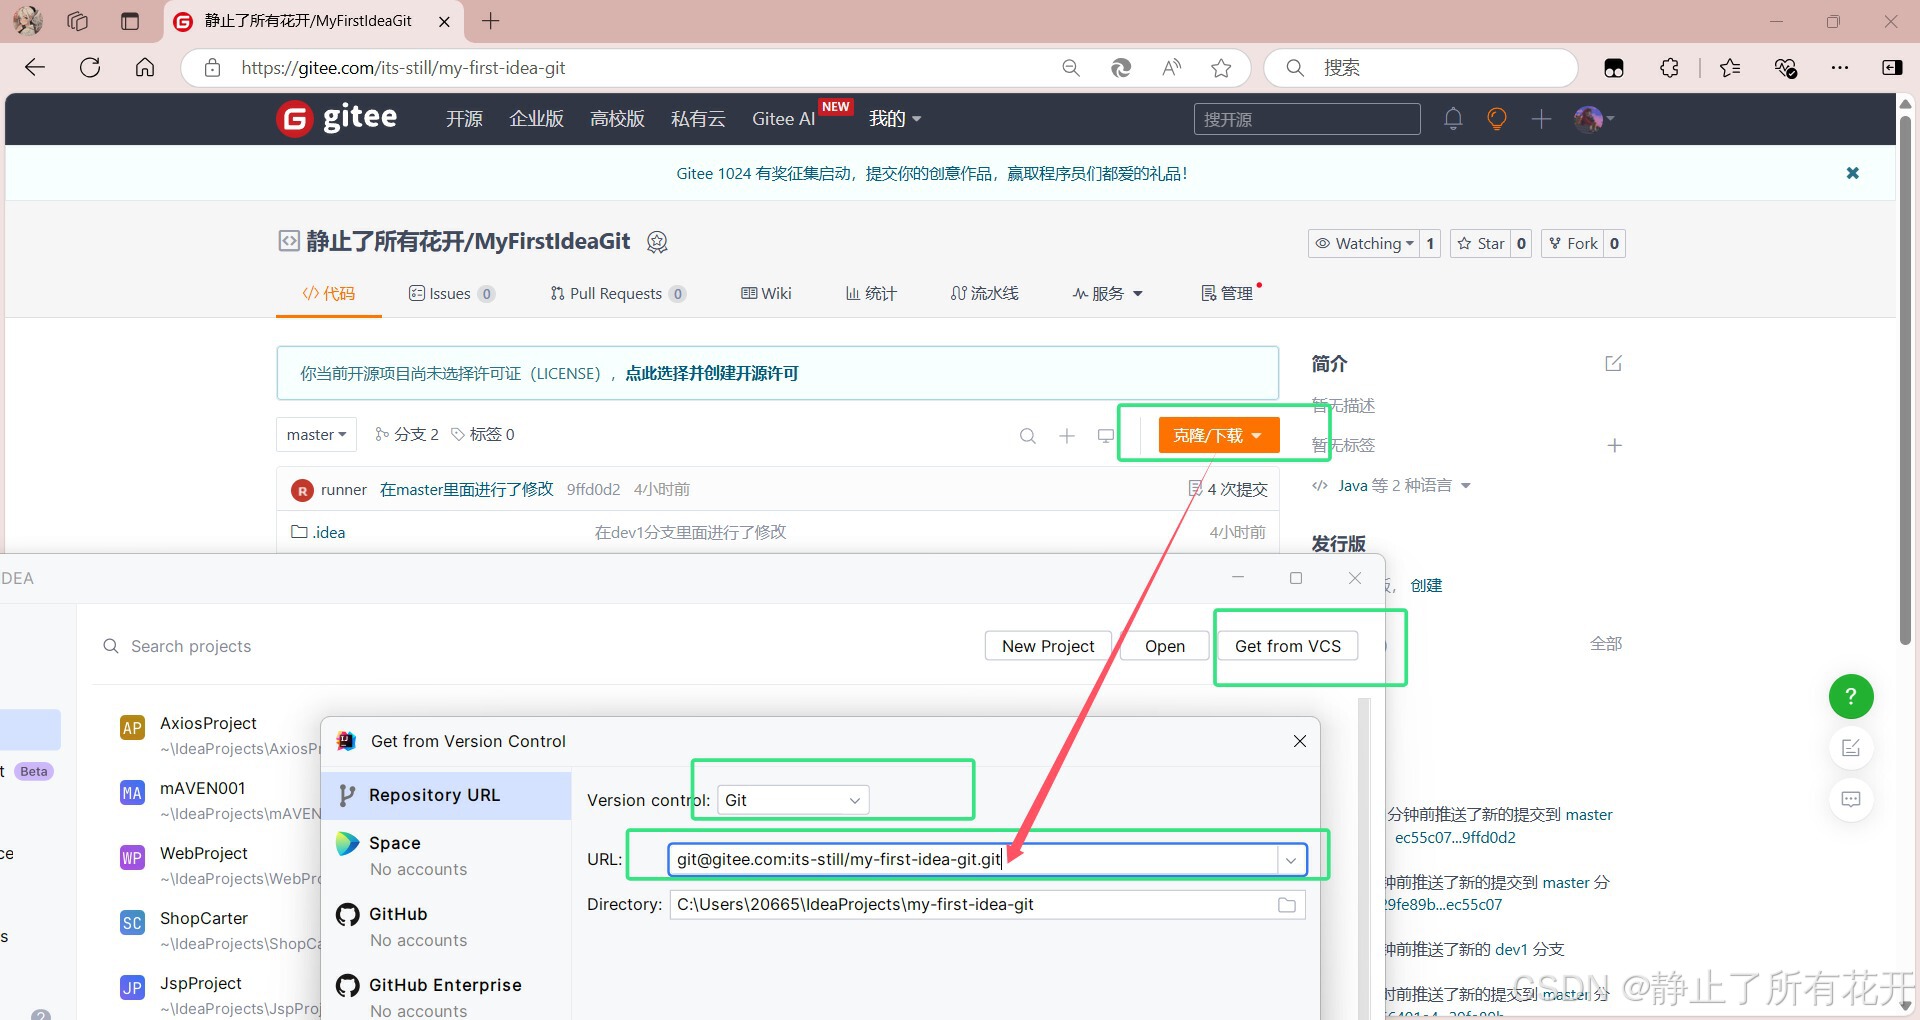Open Version control Git combo box

pyautogui.click(x=793, y=800)
